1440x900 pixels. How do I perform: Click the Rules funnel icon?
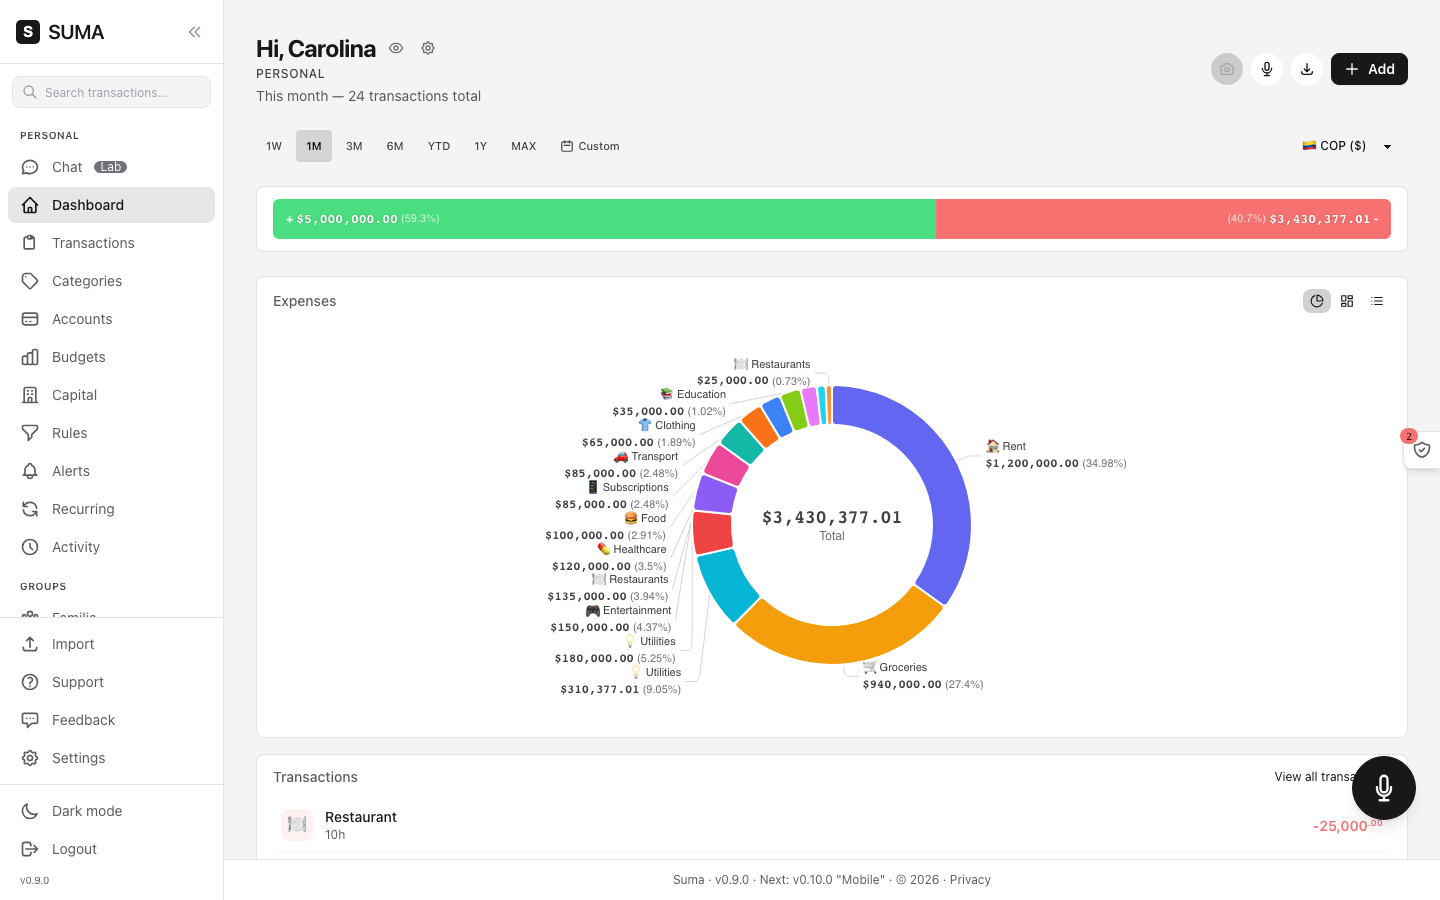pos(30,433)
